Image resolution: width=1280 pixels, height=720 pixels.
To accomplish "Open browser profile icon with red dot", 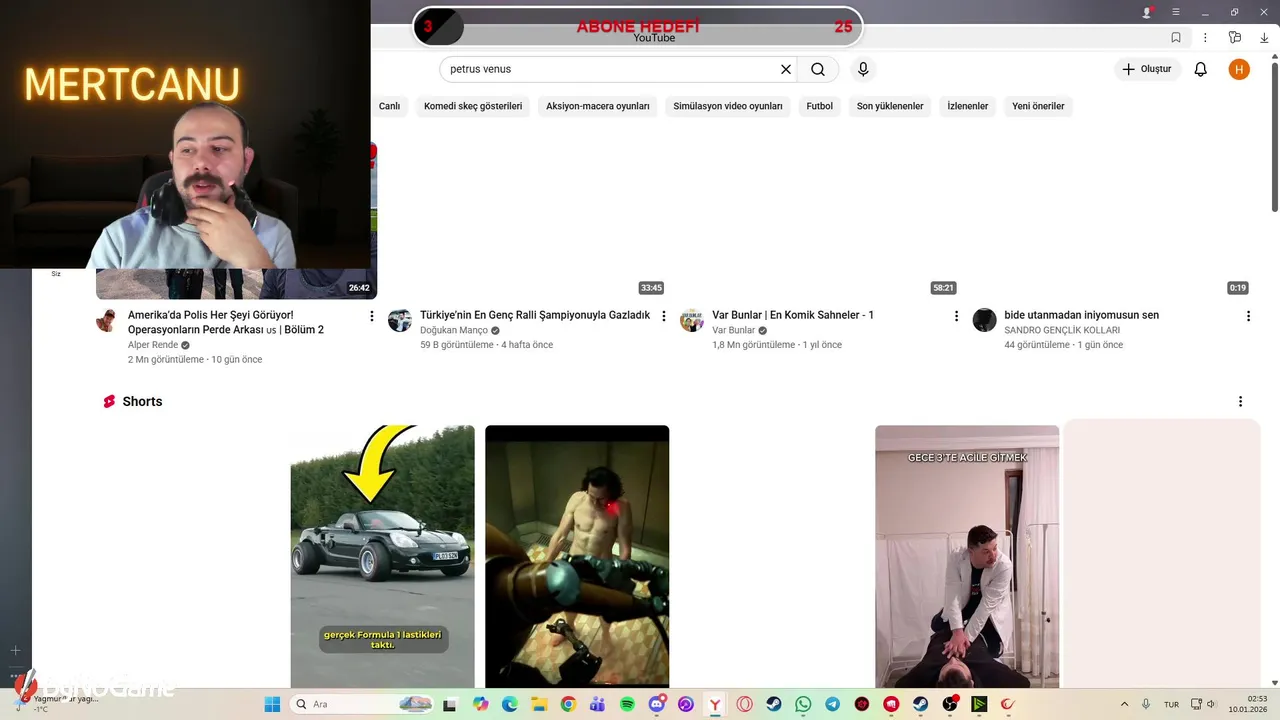I will pos(1147,12).
